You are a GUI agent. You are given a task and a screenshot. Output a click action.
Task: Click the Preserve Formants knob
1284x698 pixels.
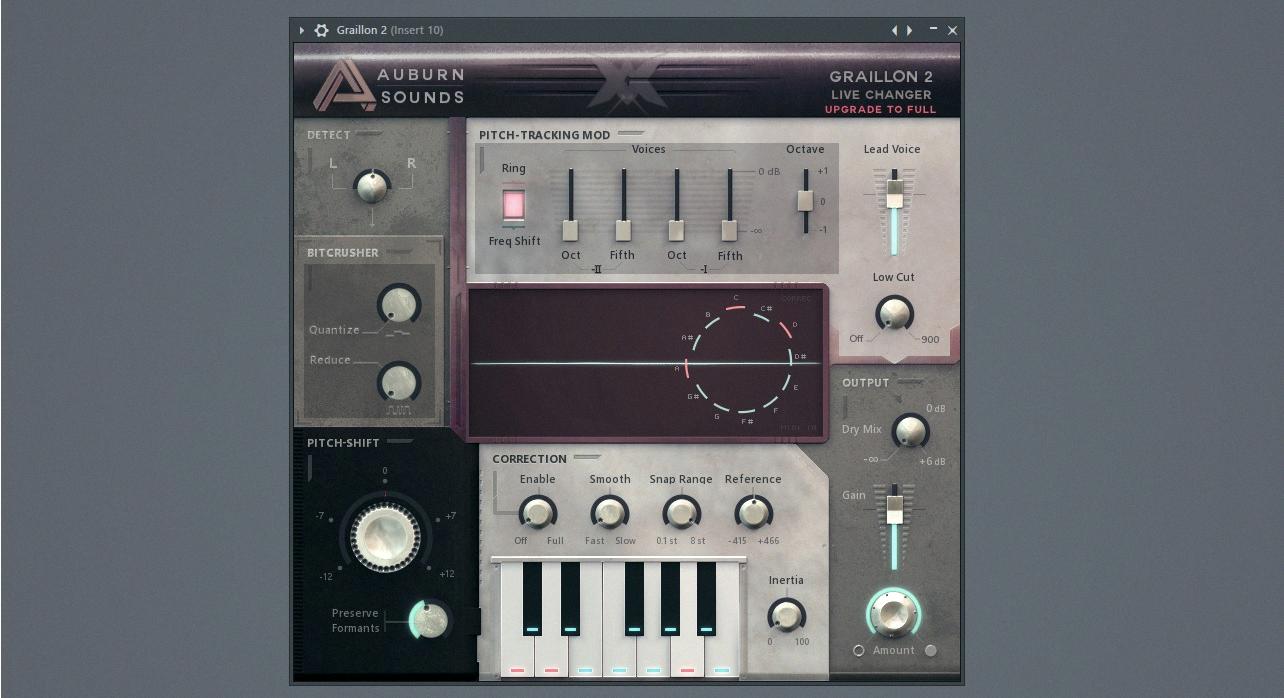click(430, 620)
